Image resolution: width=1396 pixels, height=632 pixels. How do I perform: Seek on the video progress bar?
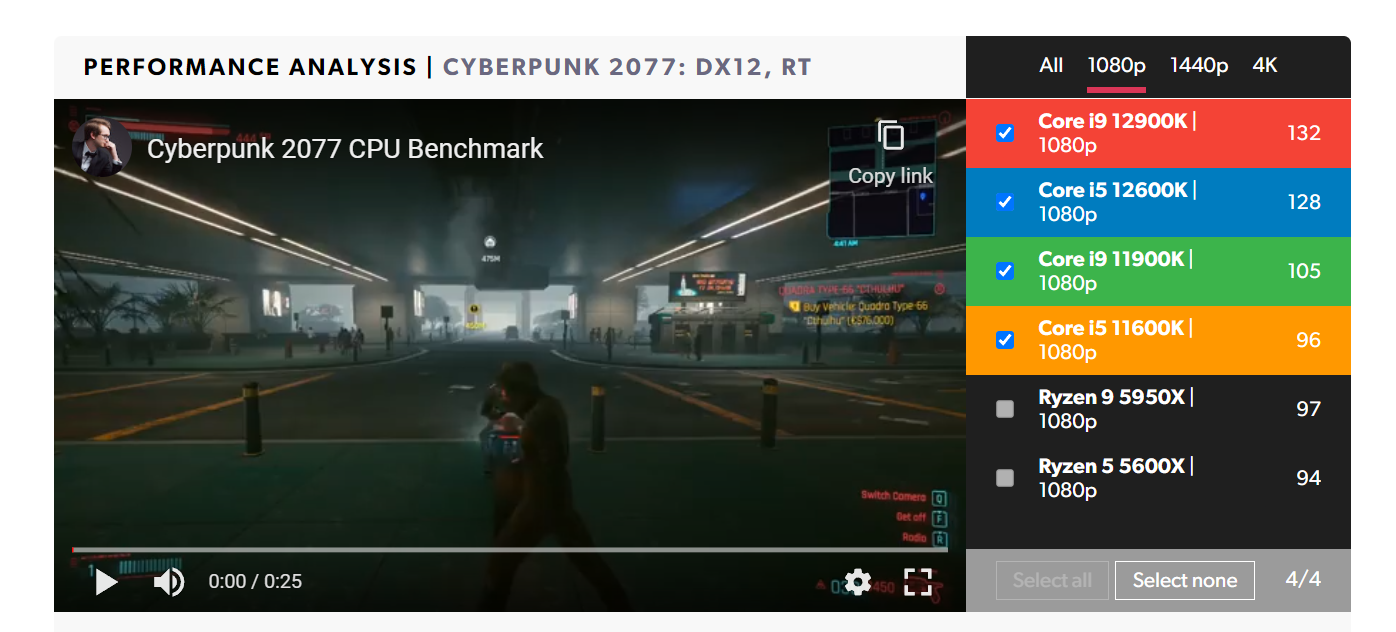click(509, 549)
